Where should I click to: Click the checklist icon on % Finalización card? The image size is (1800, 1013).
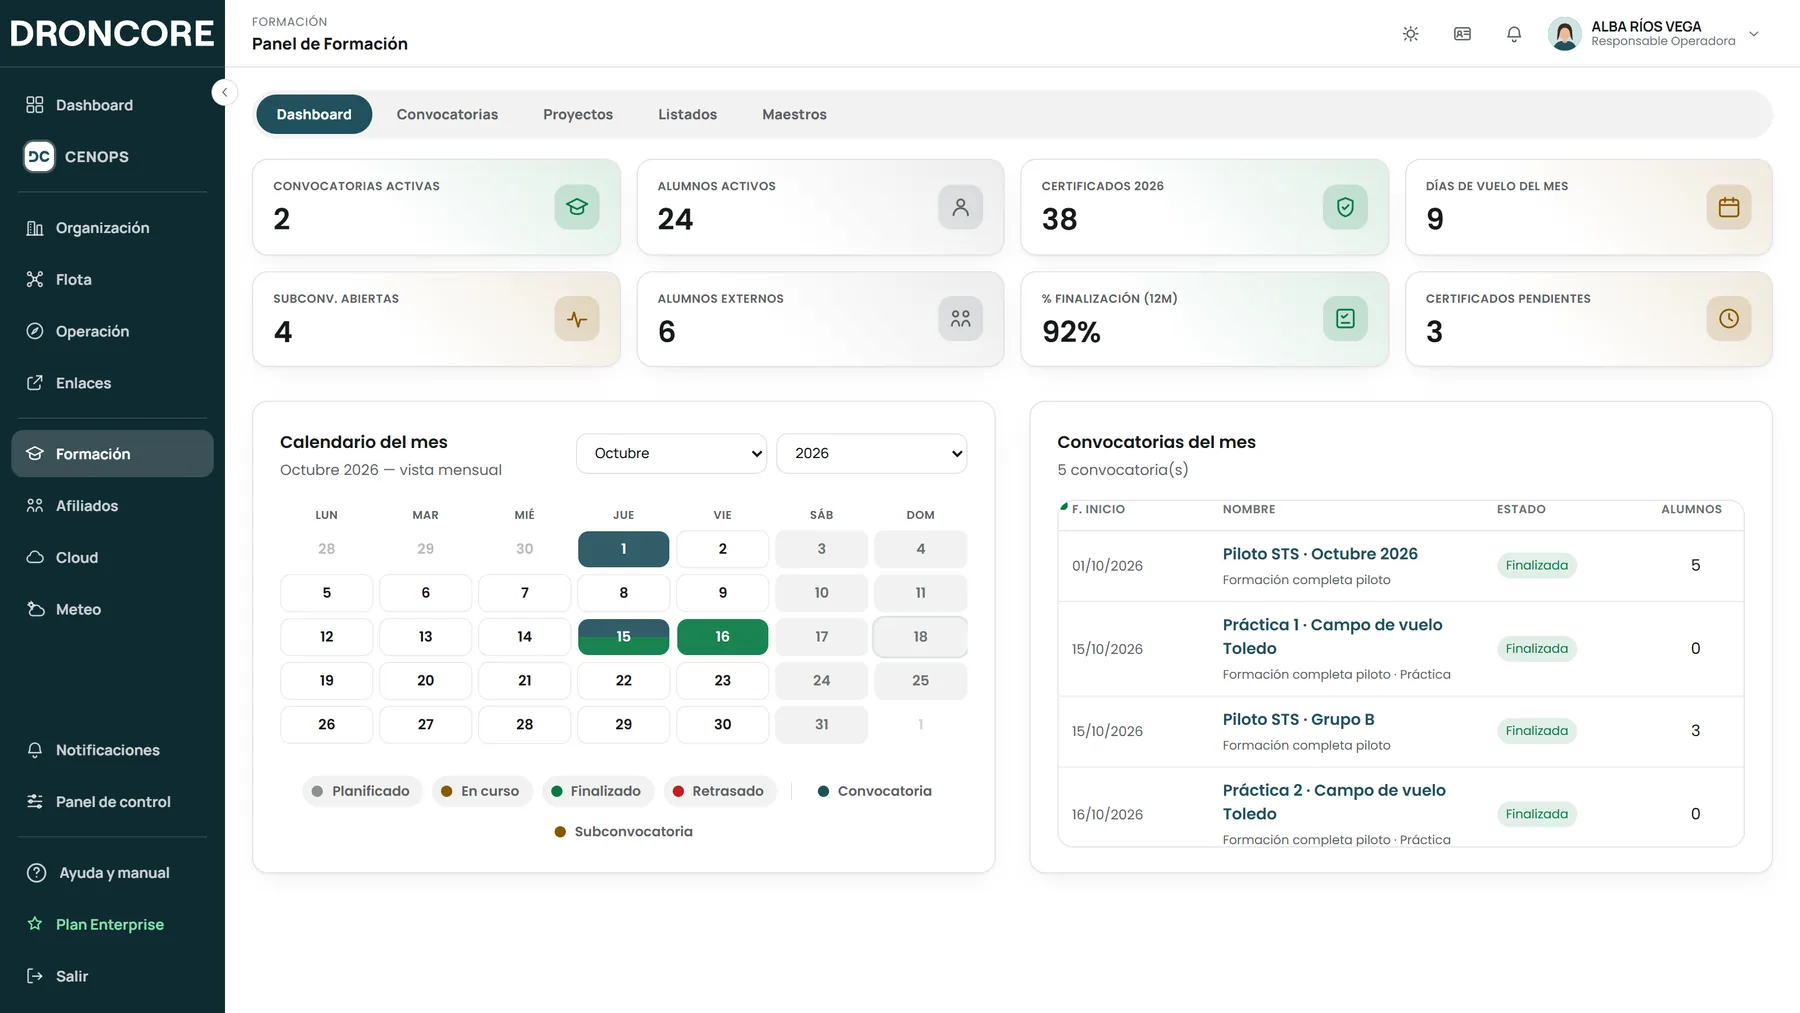1345,319
